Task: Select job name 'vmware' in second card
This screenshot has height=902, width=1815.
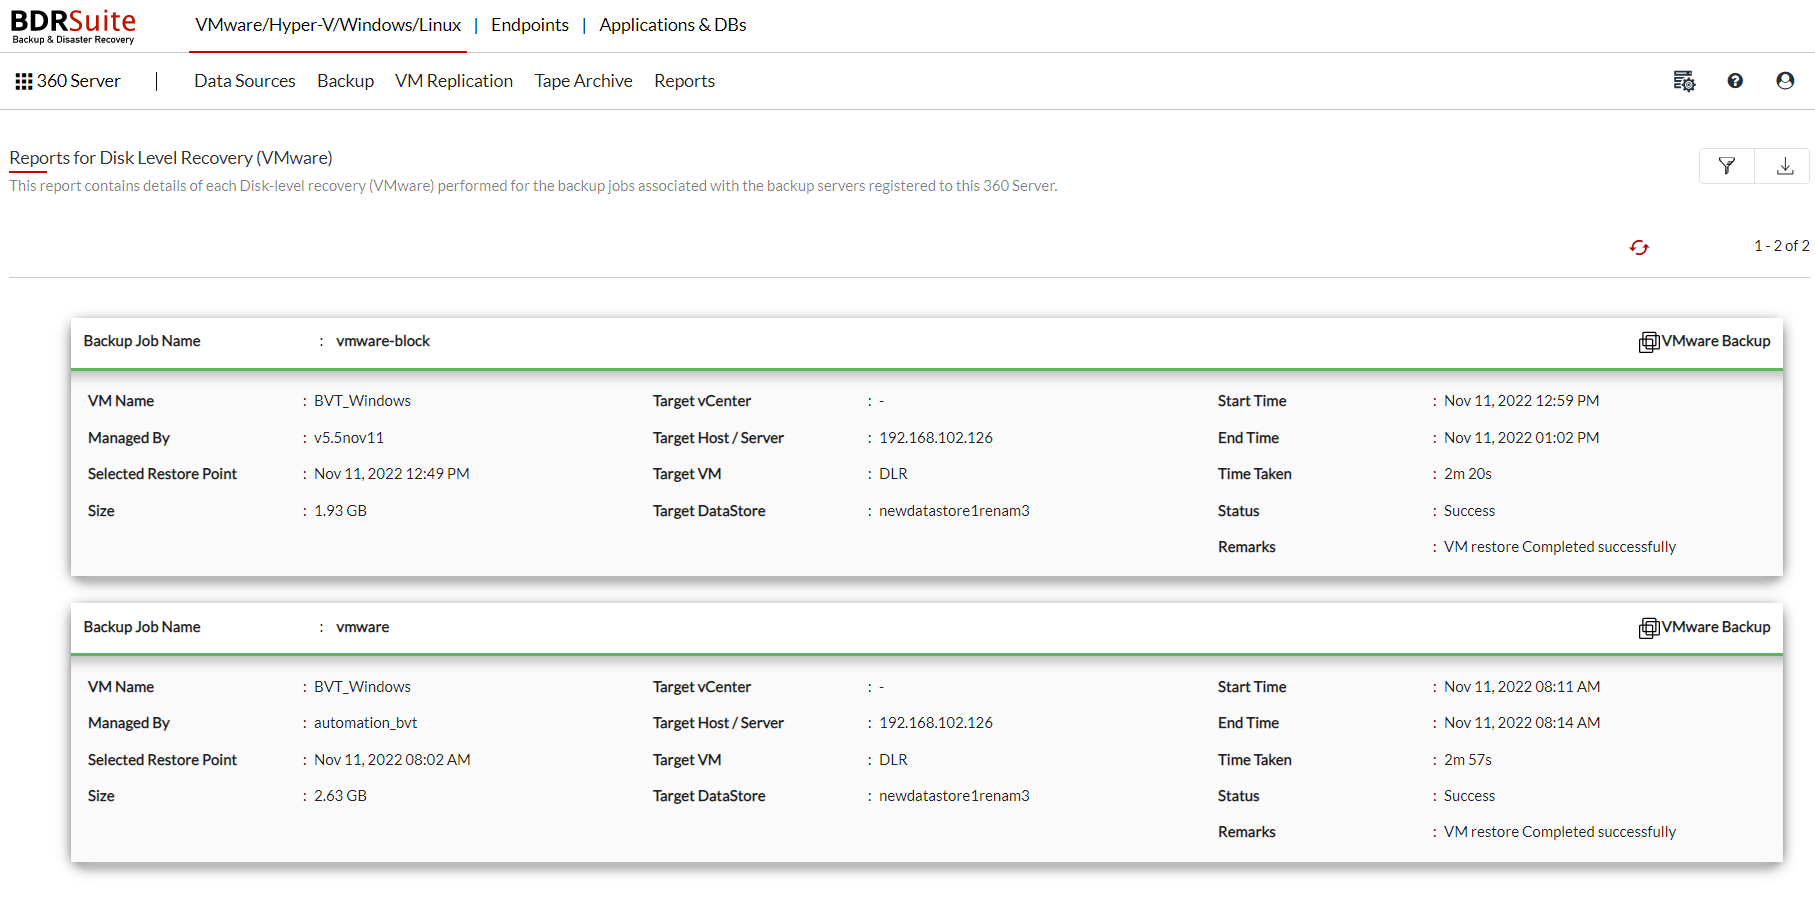Action: 363,627
